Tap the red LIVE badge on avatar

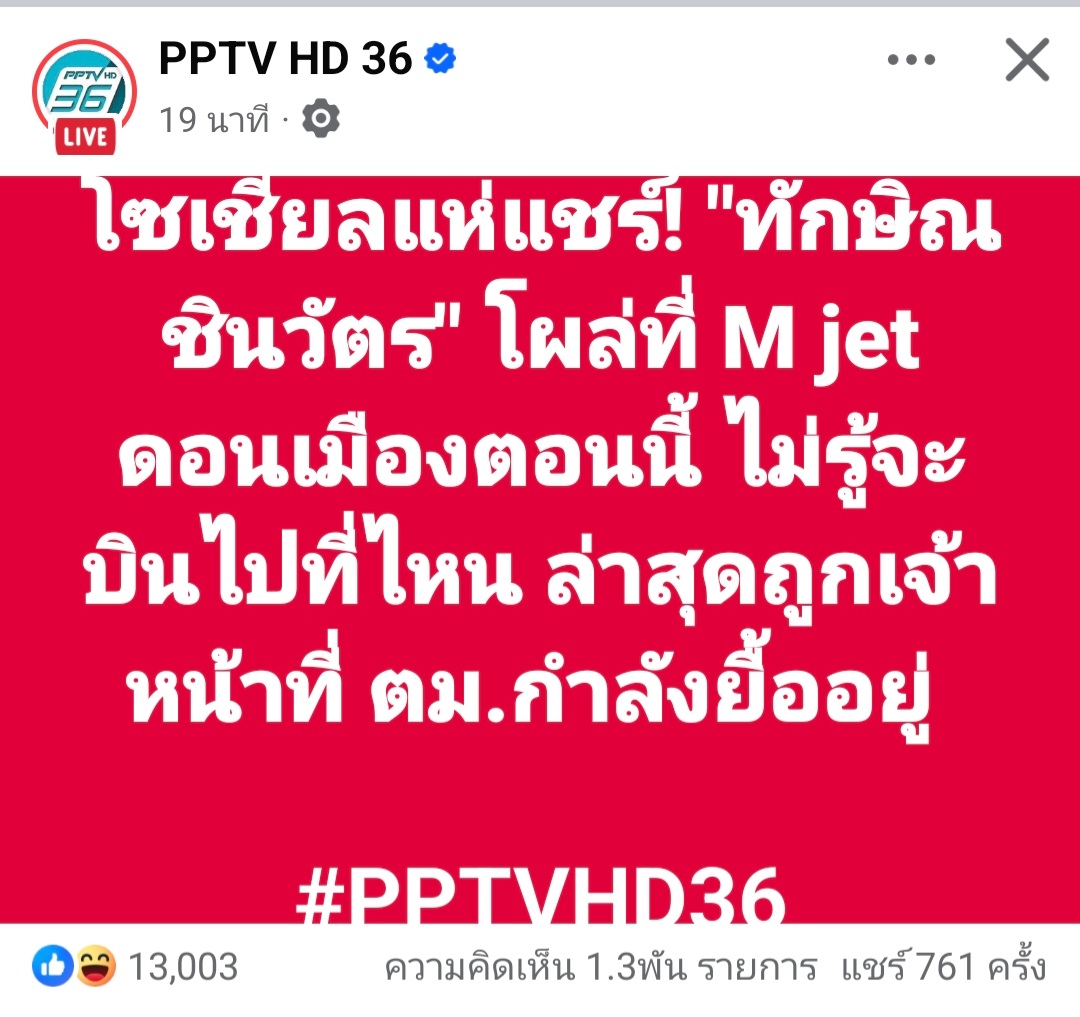(85, 137)
